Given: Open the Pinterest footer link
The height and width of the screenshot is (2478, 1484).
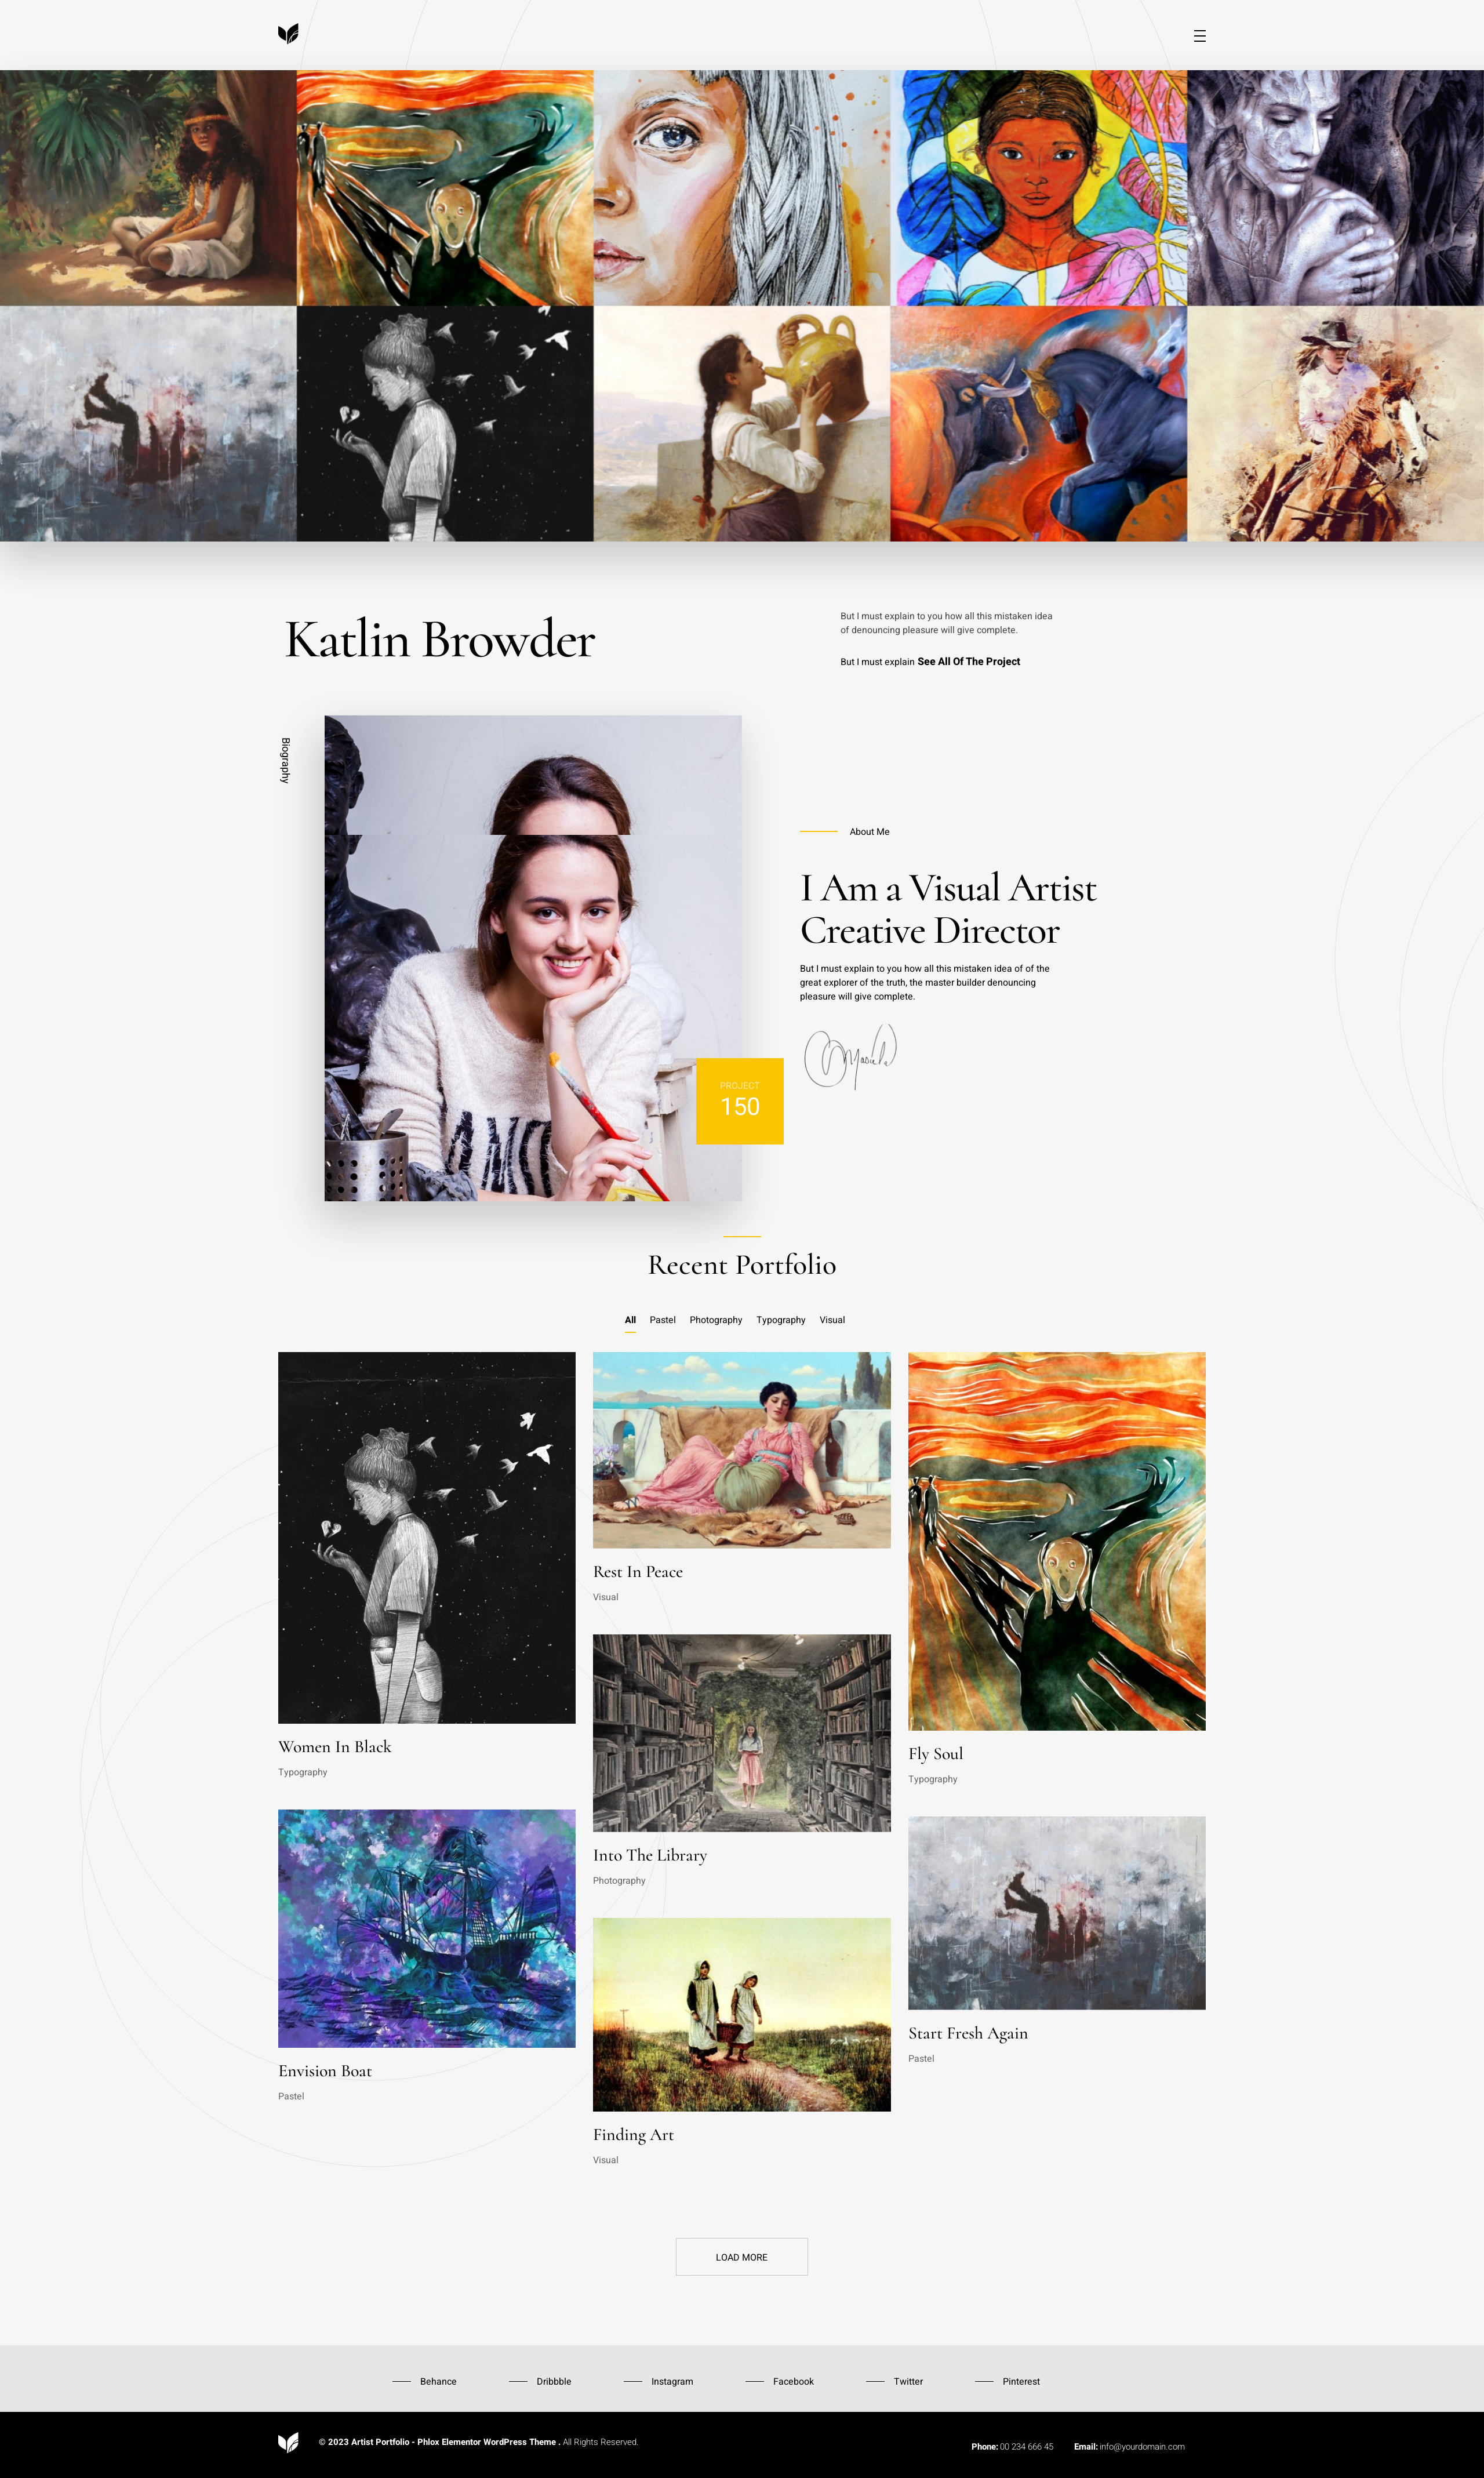Looking at the screenshot, I should coord(1021,2382).
